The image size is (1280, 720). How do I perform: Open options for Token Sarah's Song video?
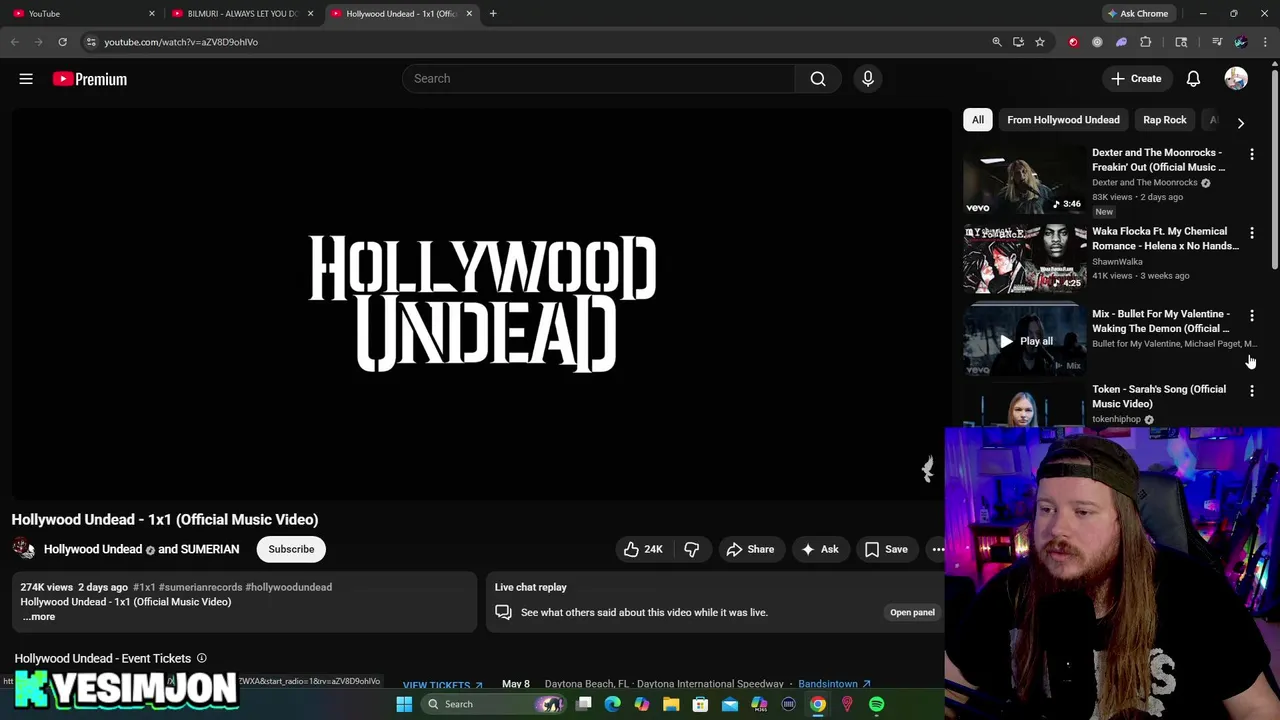(1252, 391)
